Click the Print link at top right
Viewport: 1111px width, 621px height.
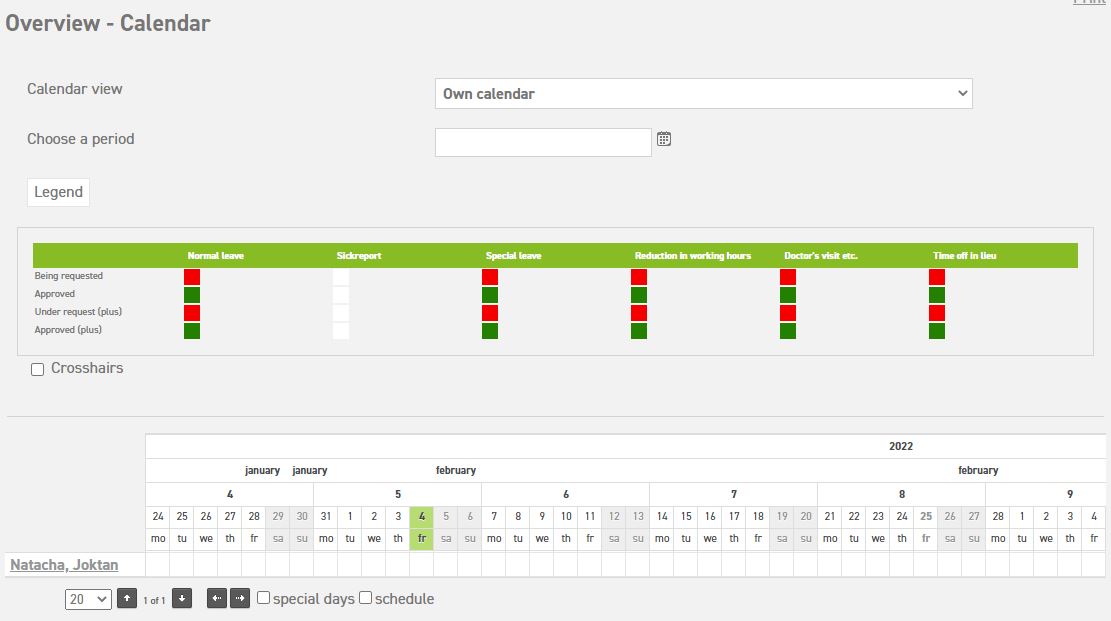click(x=1090, y=4)
